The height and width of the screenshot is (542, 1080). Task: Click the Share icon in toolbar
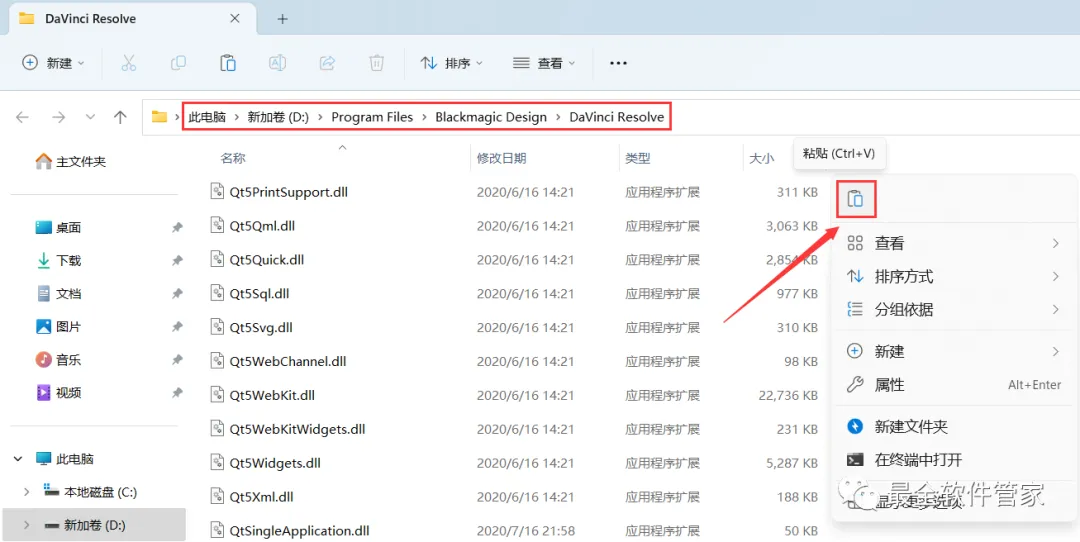pyautogui.click(x=327, y=63)
